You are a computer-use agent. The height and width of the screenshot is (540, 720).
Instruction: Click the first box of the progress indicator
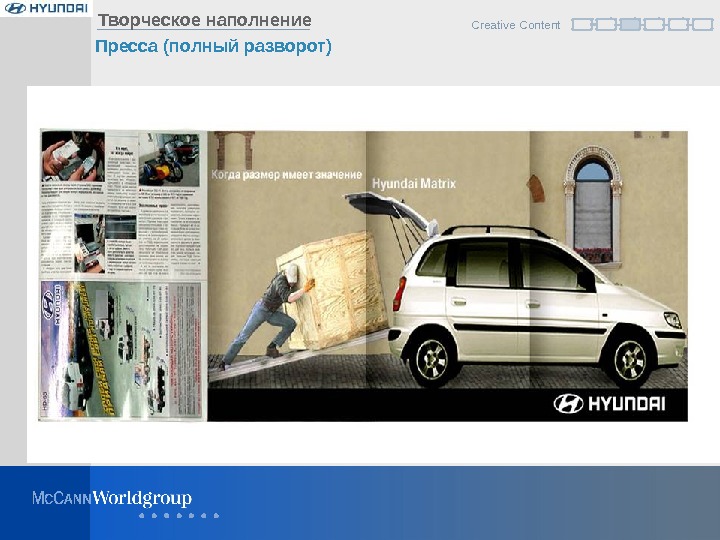[x=582, y=24]
